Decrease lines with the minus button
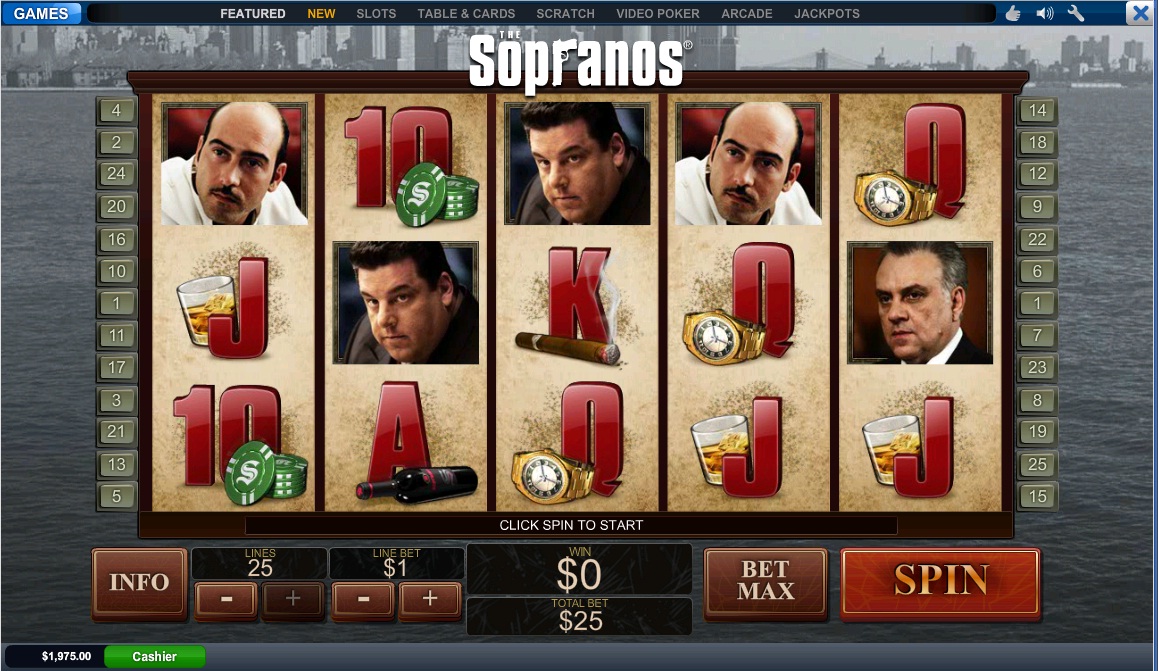The height and width of the screenshot is (671, 1158). (x=226, y=599)
